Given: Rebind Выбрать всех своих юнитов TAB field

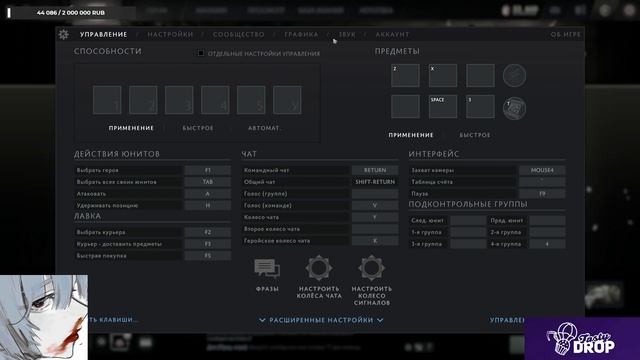Looking at the screenshot, I should pyautogui.click(x=208, y=182).
